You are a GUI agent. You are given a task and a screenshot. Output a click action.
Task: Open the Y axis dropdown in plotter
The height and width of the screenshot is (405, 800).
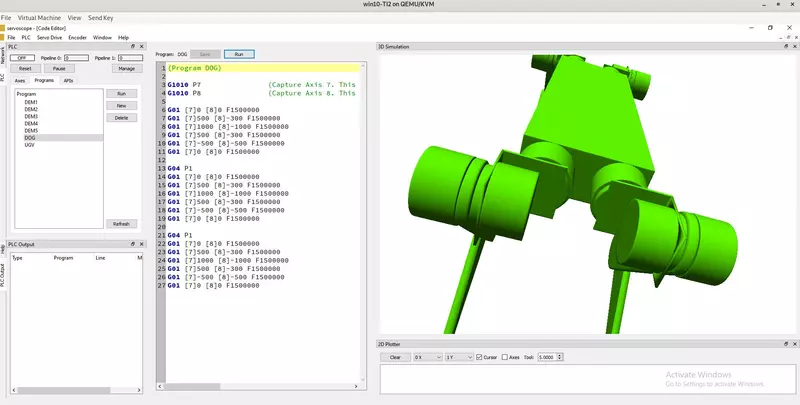pos(457,357)
